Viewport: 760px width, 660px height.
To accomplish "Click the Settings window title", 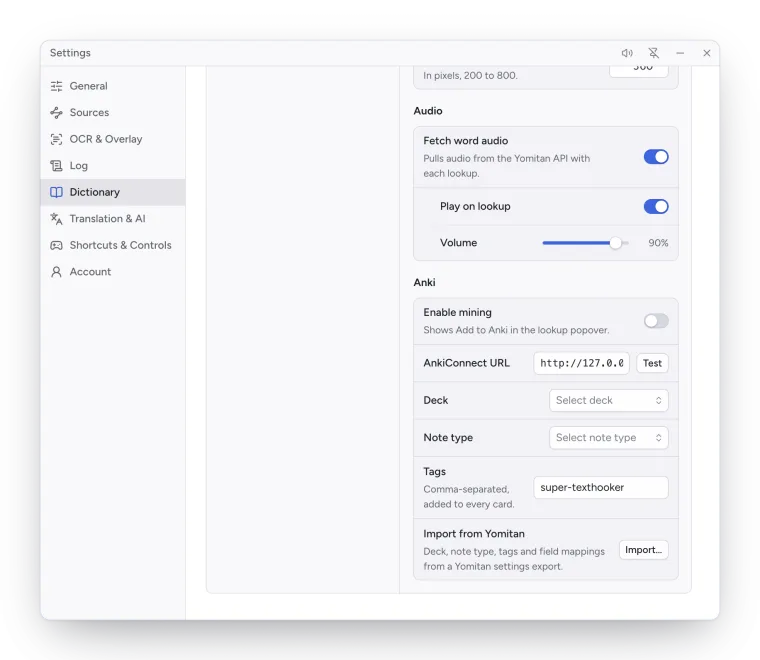I will tap(70, 53).
